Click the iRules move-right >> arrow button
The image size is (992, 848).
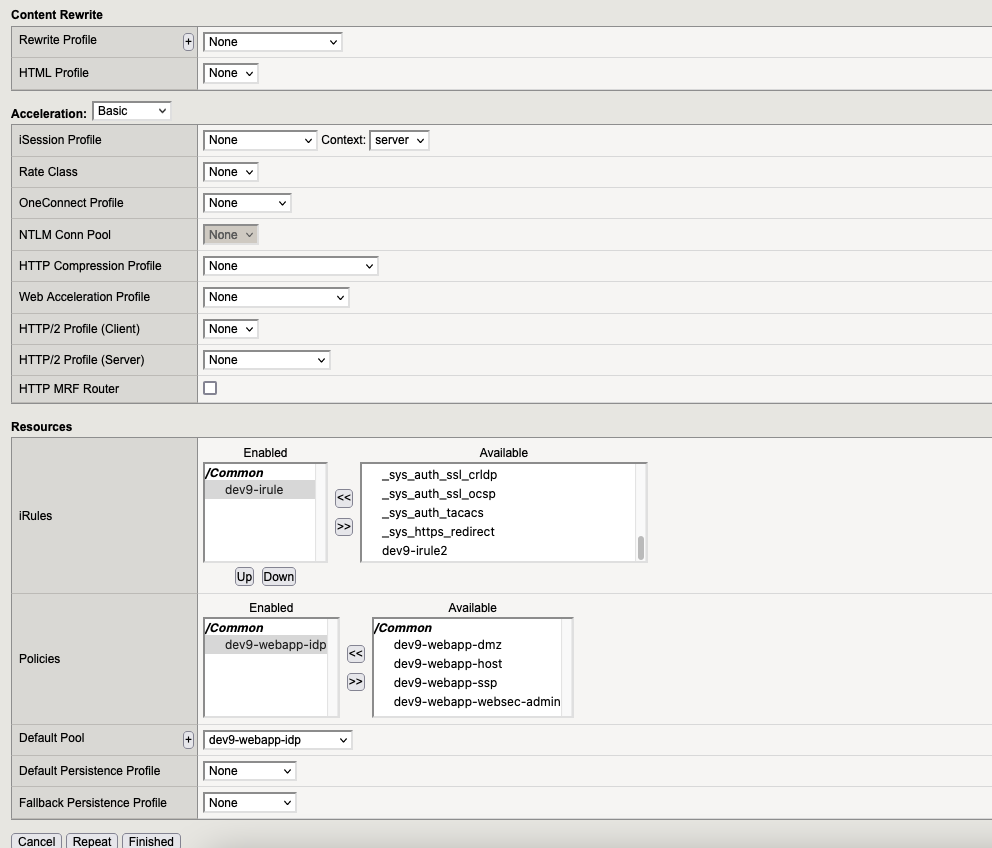tap(344, 526)
